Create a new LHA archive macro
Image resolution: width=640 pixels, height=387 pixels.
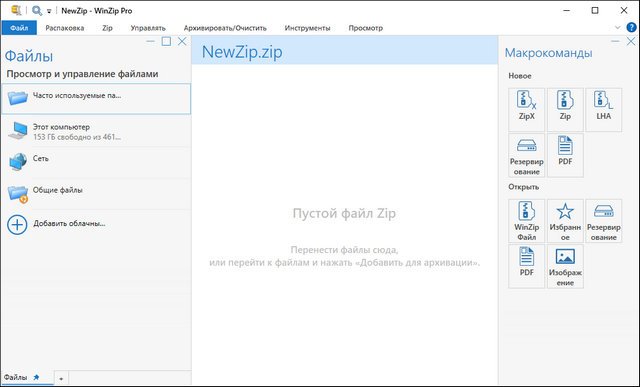[x=604, y=109]
